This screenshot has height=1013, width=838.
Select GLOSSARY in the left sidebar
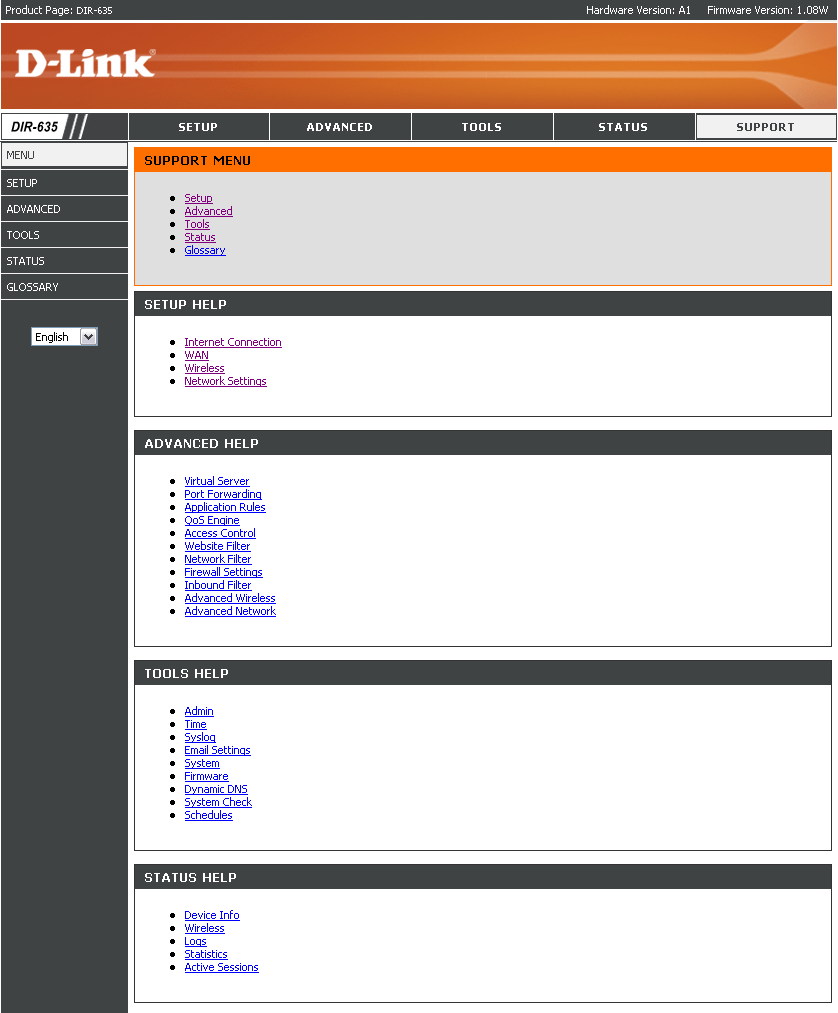point(64,286)
